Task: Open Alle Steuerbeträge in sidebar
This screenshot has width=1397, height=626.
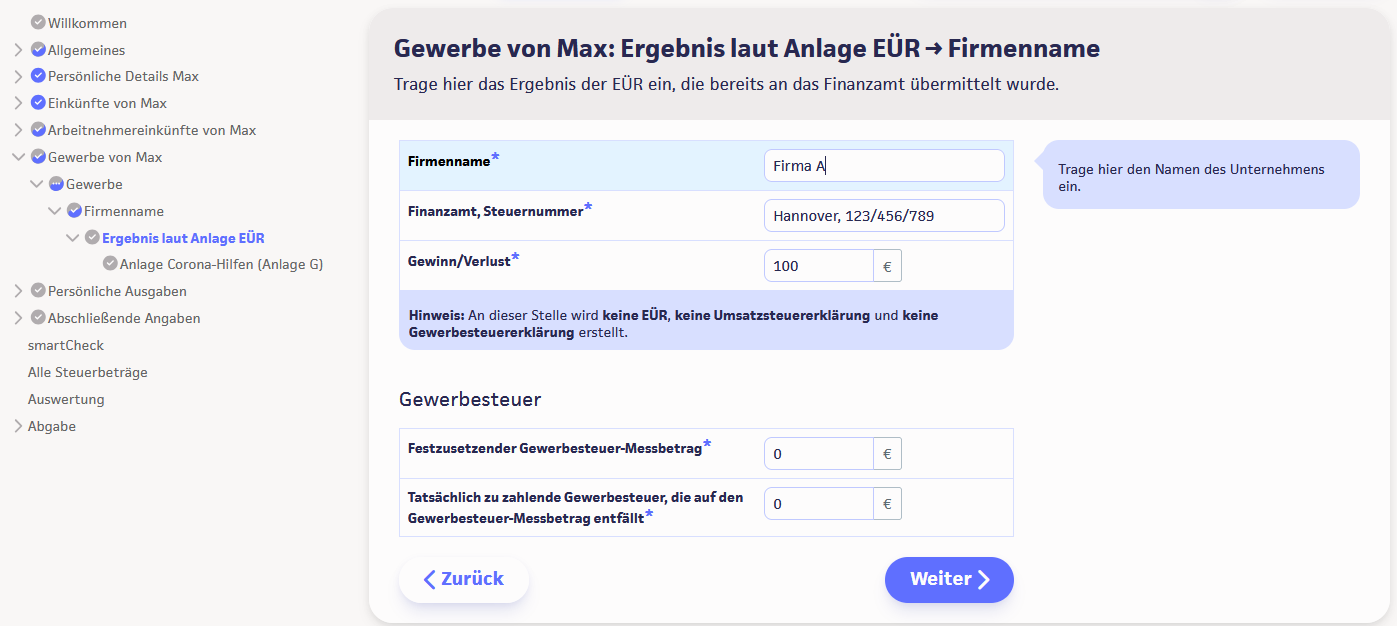Action: click(87, 372)
